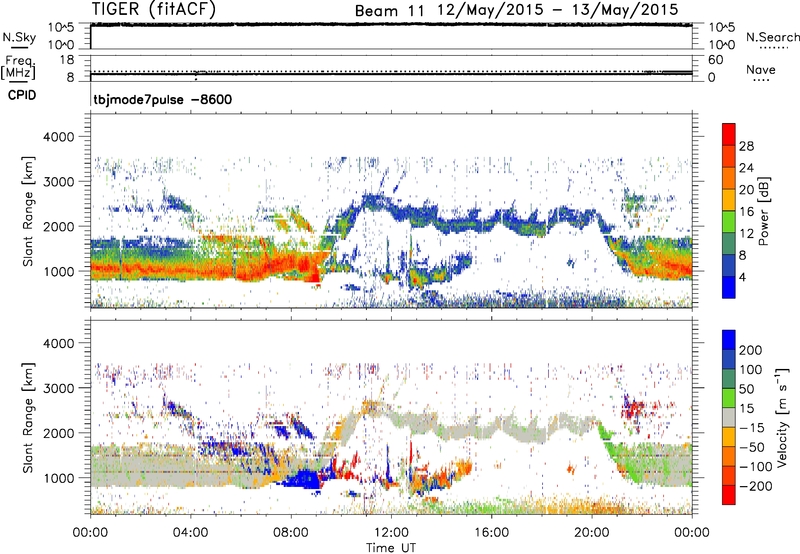
Task: Click the dotted line sample under N.Search
Action: tap(774, 48)
